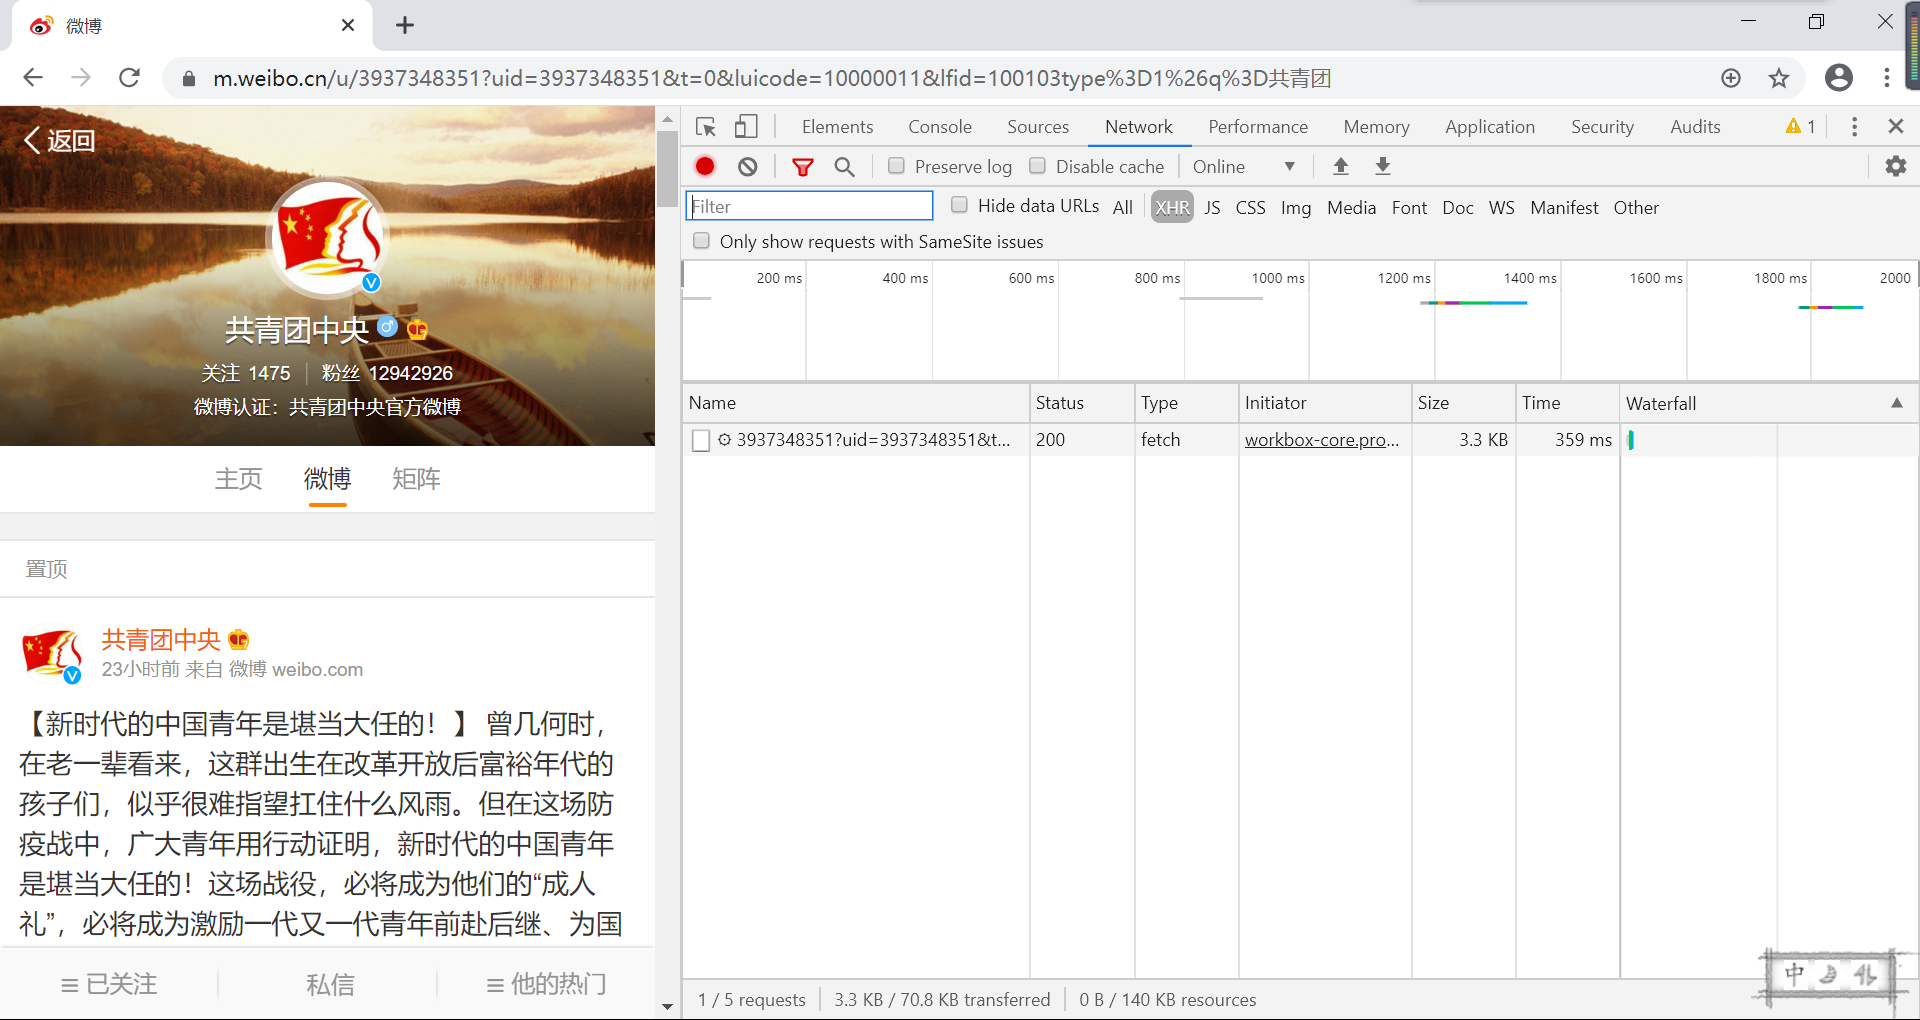Viewport: 1920px width, 1020px height.
Task: Enable Disable cache checkbox
Action: click(1038, 166)
